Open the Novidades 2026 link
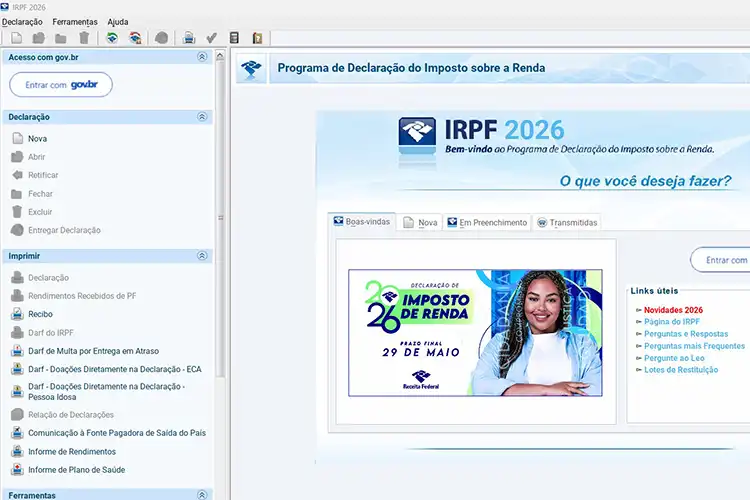 (673, 310)
